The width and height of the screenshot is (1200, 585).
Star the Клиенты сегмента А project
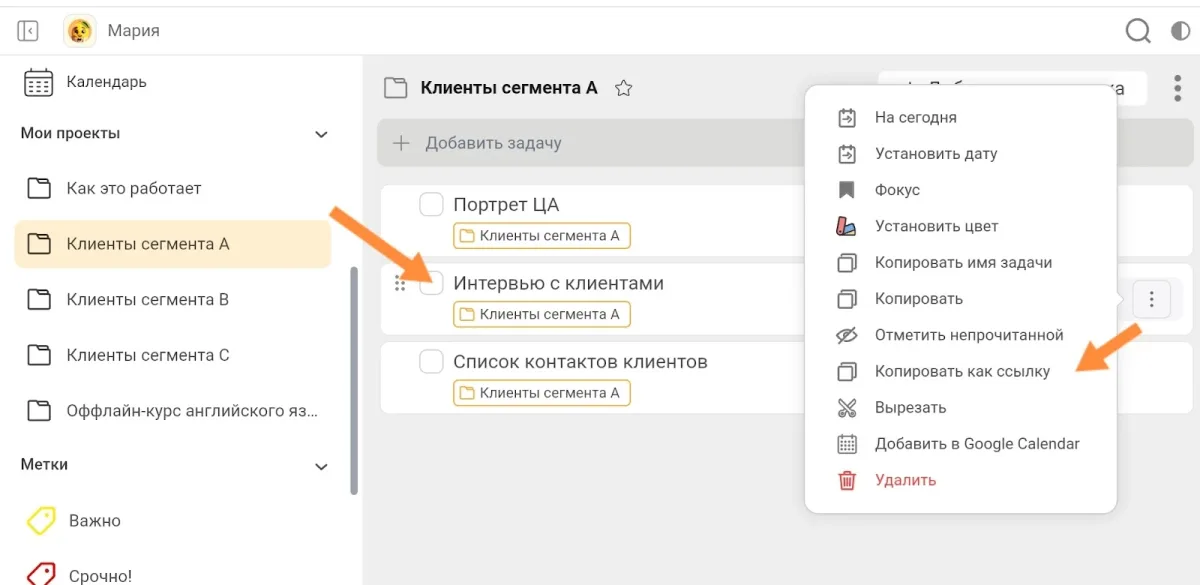(624, 88)
